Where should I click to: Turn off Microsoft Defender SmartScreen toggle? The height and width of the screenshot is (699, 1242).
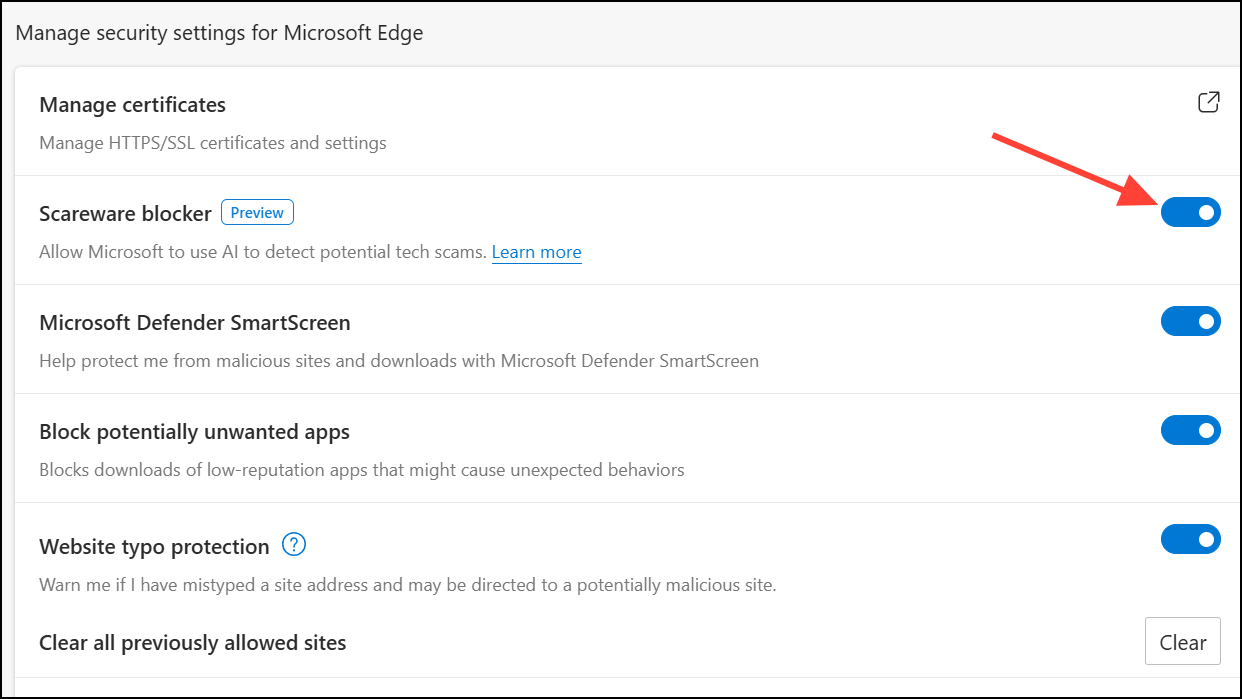tap(1190, 321)
